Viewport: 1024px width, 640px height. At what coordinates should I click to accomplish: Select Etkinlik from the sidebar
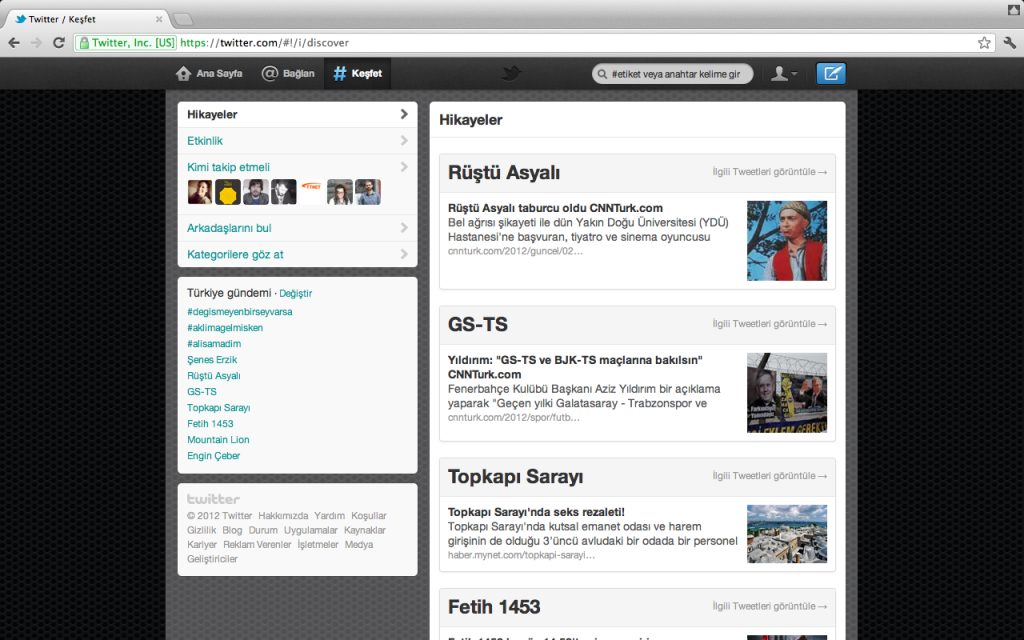click(203, 139)
